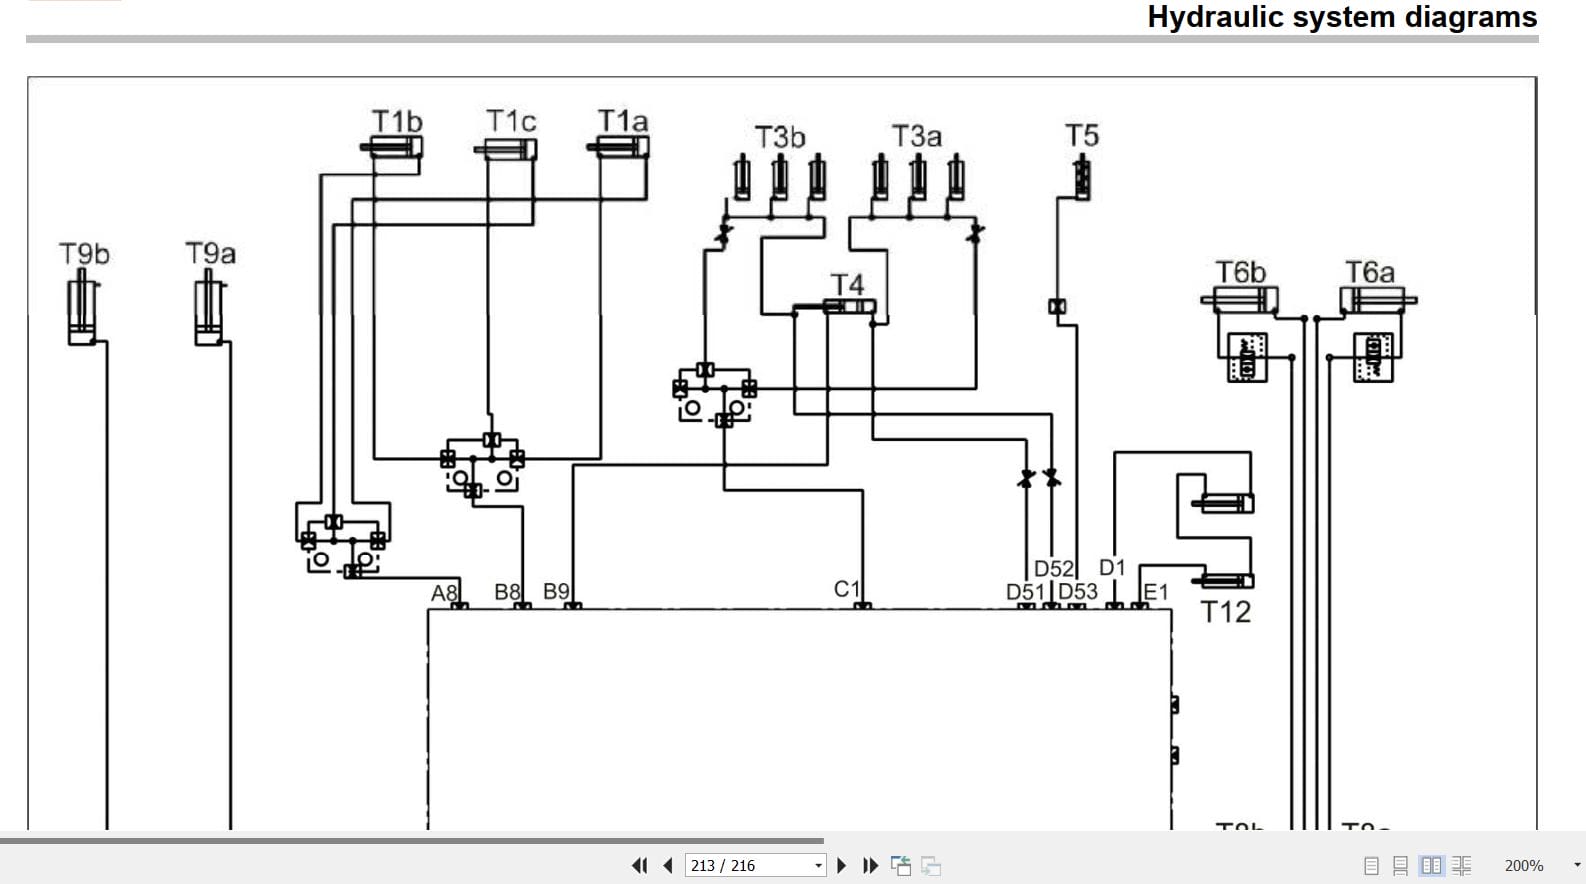This screenshot has width=1586, height=884.
Task: Click port label E1
Action: point(1156,592)
